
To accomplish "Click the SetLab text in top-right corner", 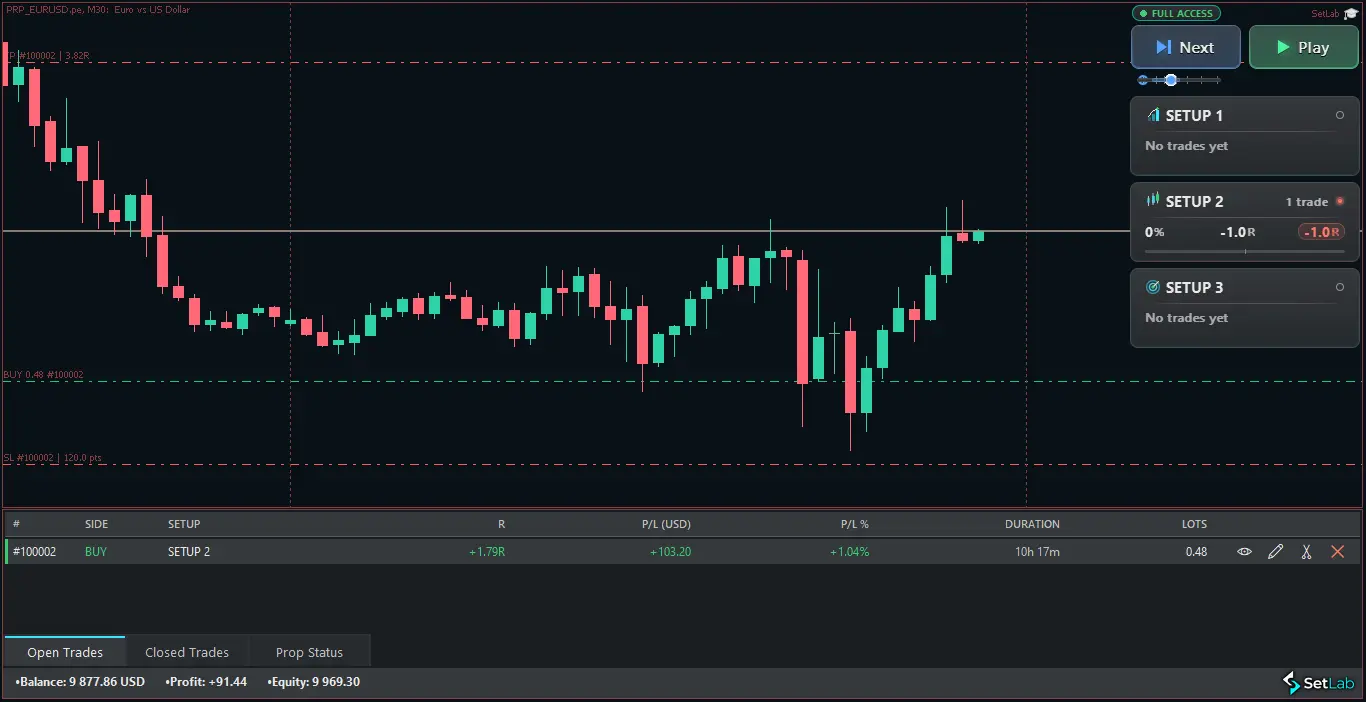I will click(x=1325, y=14).
